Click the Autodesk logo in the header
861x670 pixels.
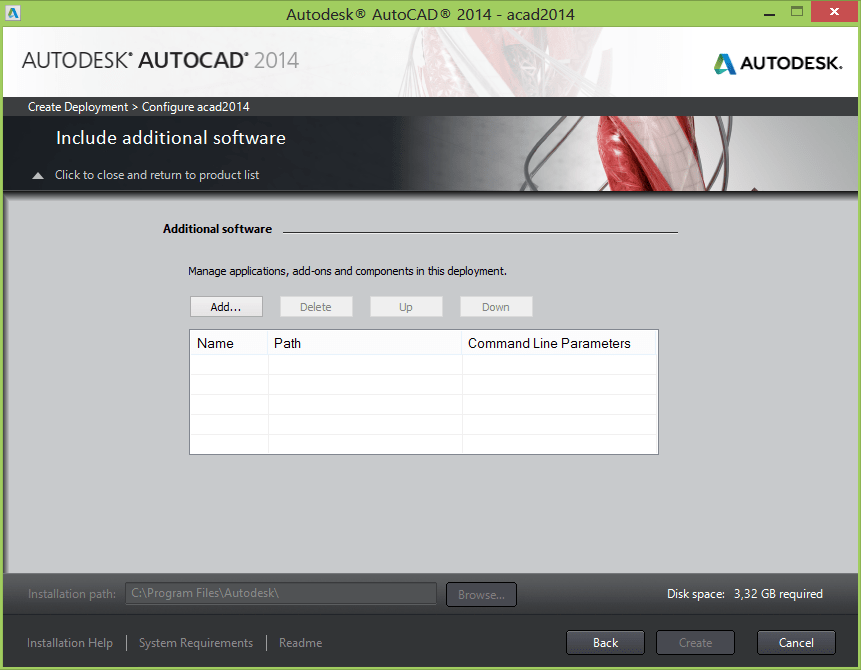pos(777,63)
